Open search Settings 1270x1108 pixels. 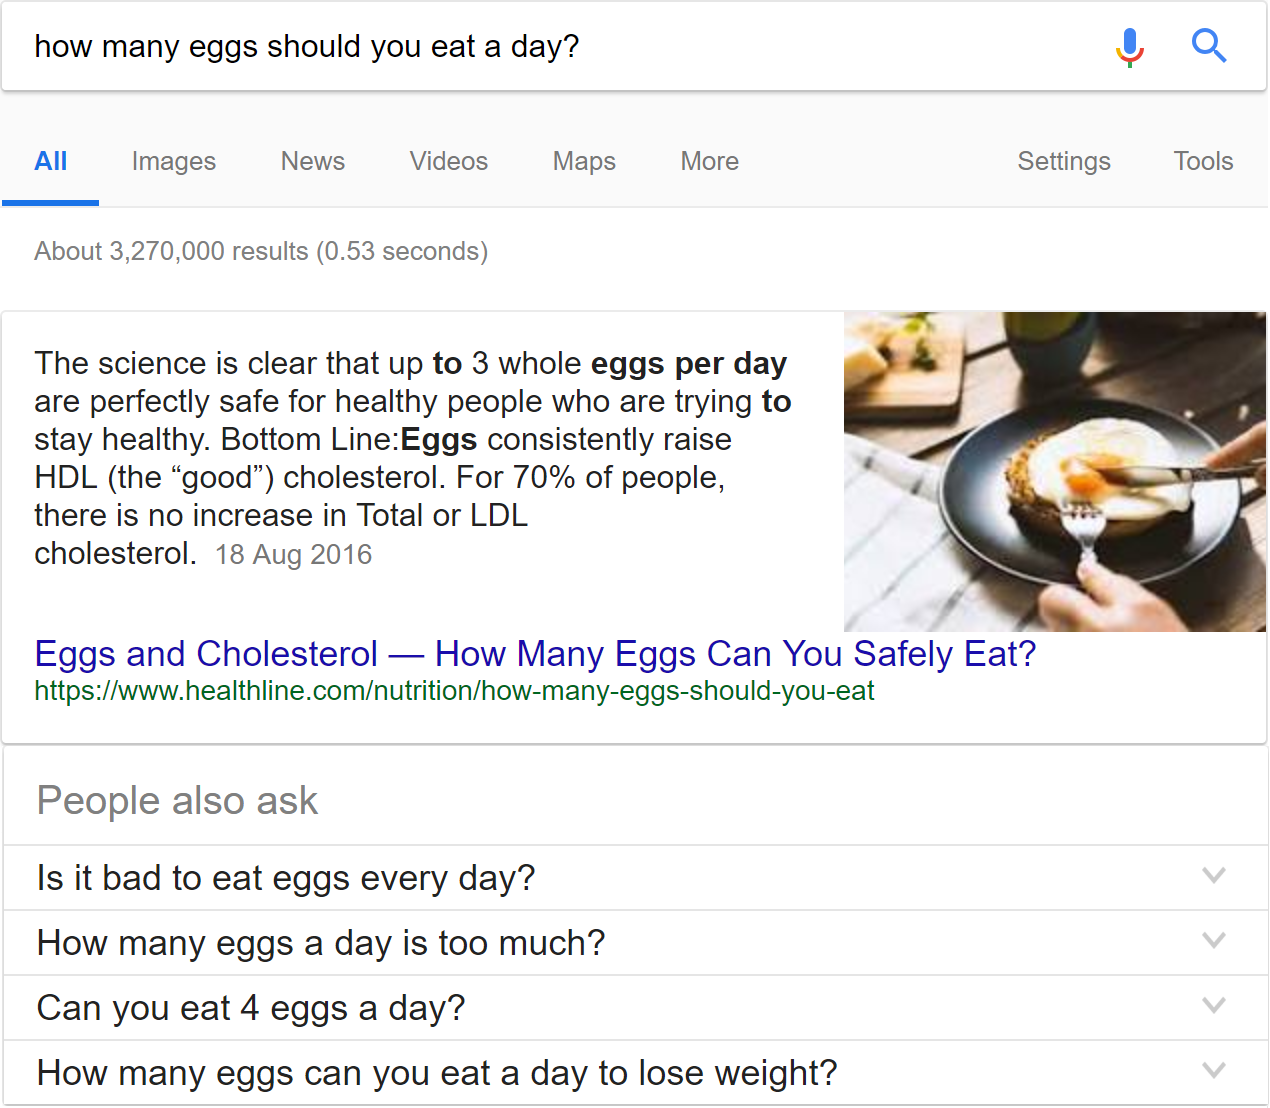click(x=1063, y=161)
